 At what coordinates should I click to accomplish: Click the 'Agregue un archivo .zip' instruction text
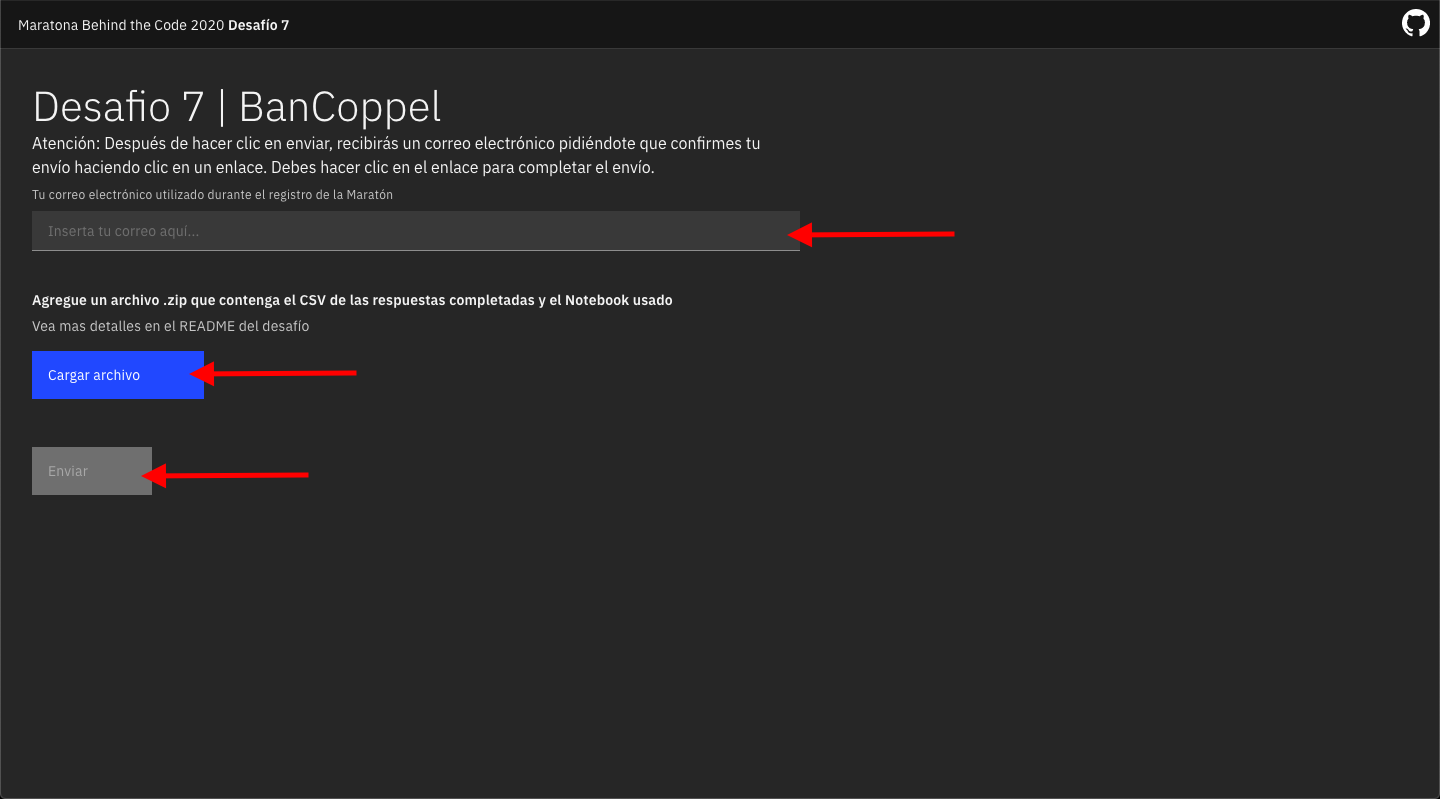click(x=352, y=300)
